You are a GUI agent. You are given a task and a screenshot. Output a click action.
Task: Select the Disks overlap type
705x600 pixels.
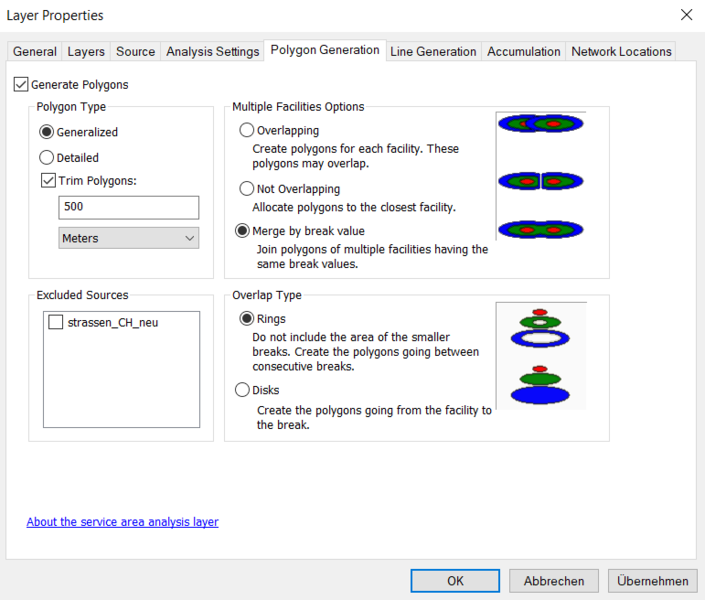tap(242, 390)
